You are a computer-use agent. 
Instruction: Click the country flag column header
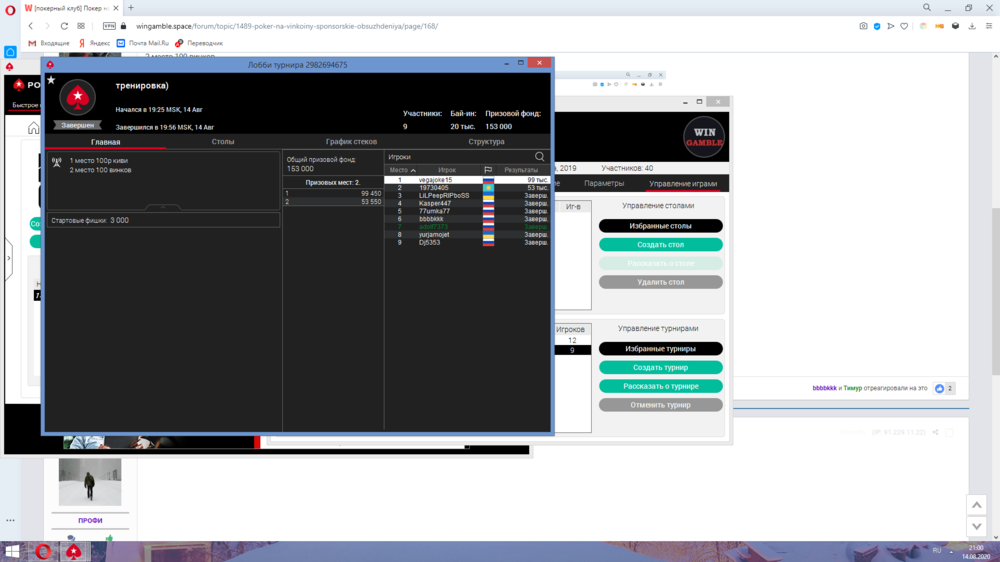click(488, 170)
